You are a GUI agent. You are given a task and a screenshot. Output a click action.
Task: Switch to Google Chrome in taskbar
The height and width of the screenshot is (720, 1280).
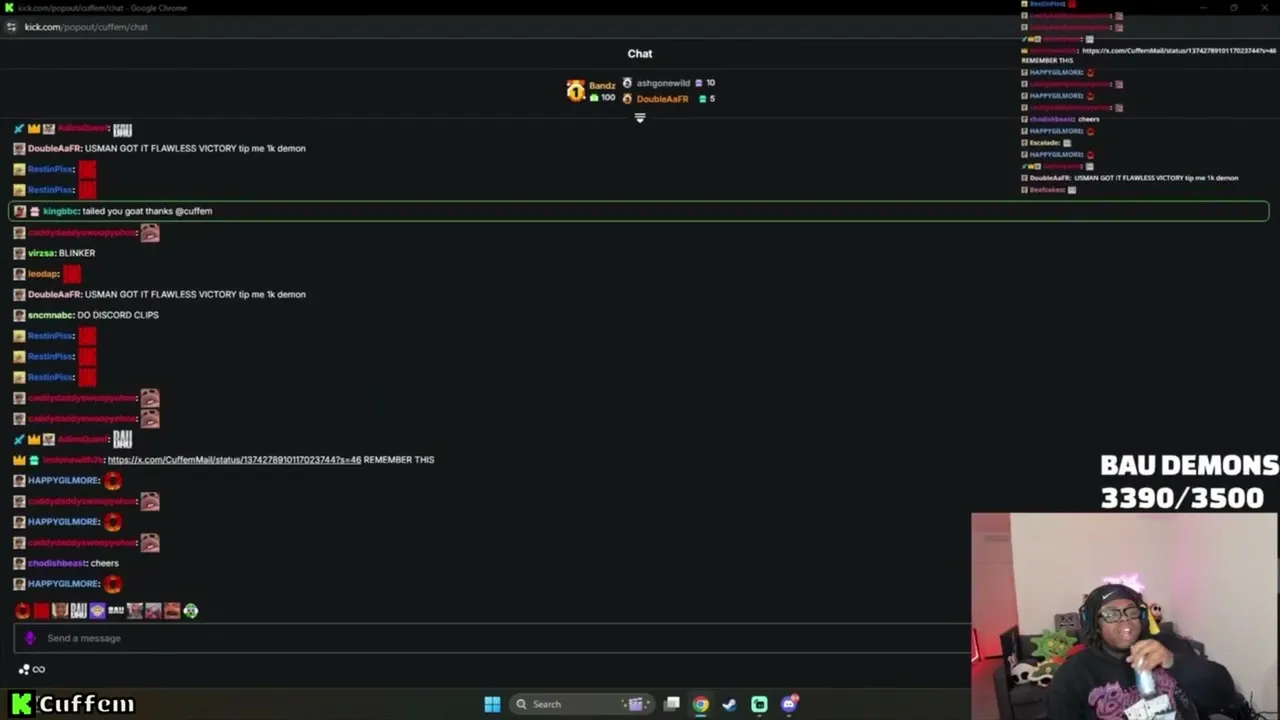pyautogui.click(x=701, y=704)
